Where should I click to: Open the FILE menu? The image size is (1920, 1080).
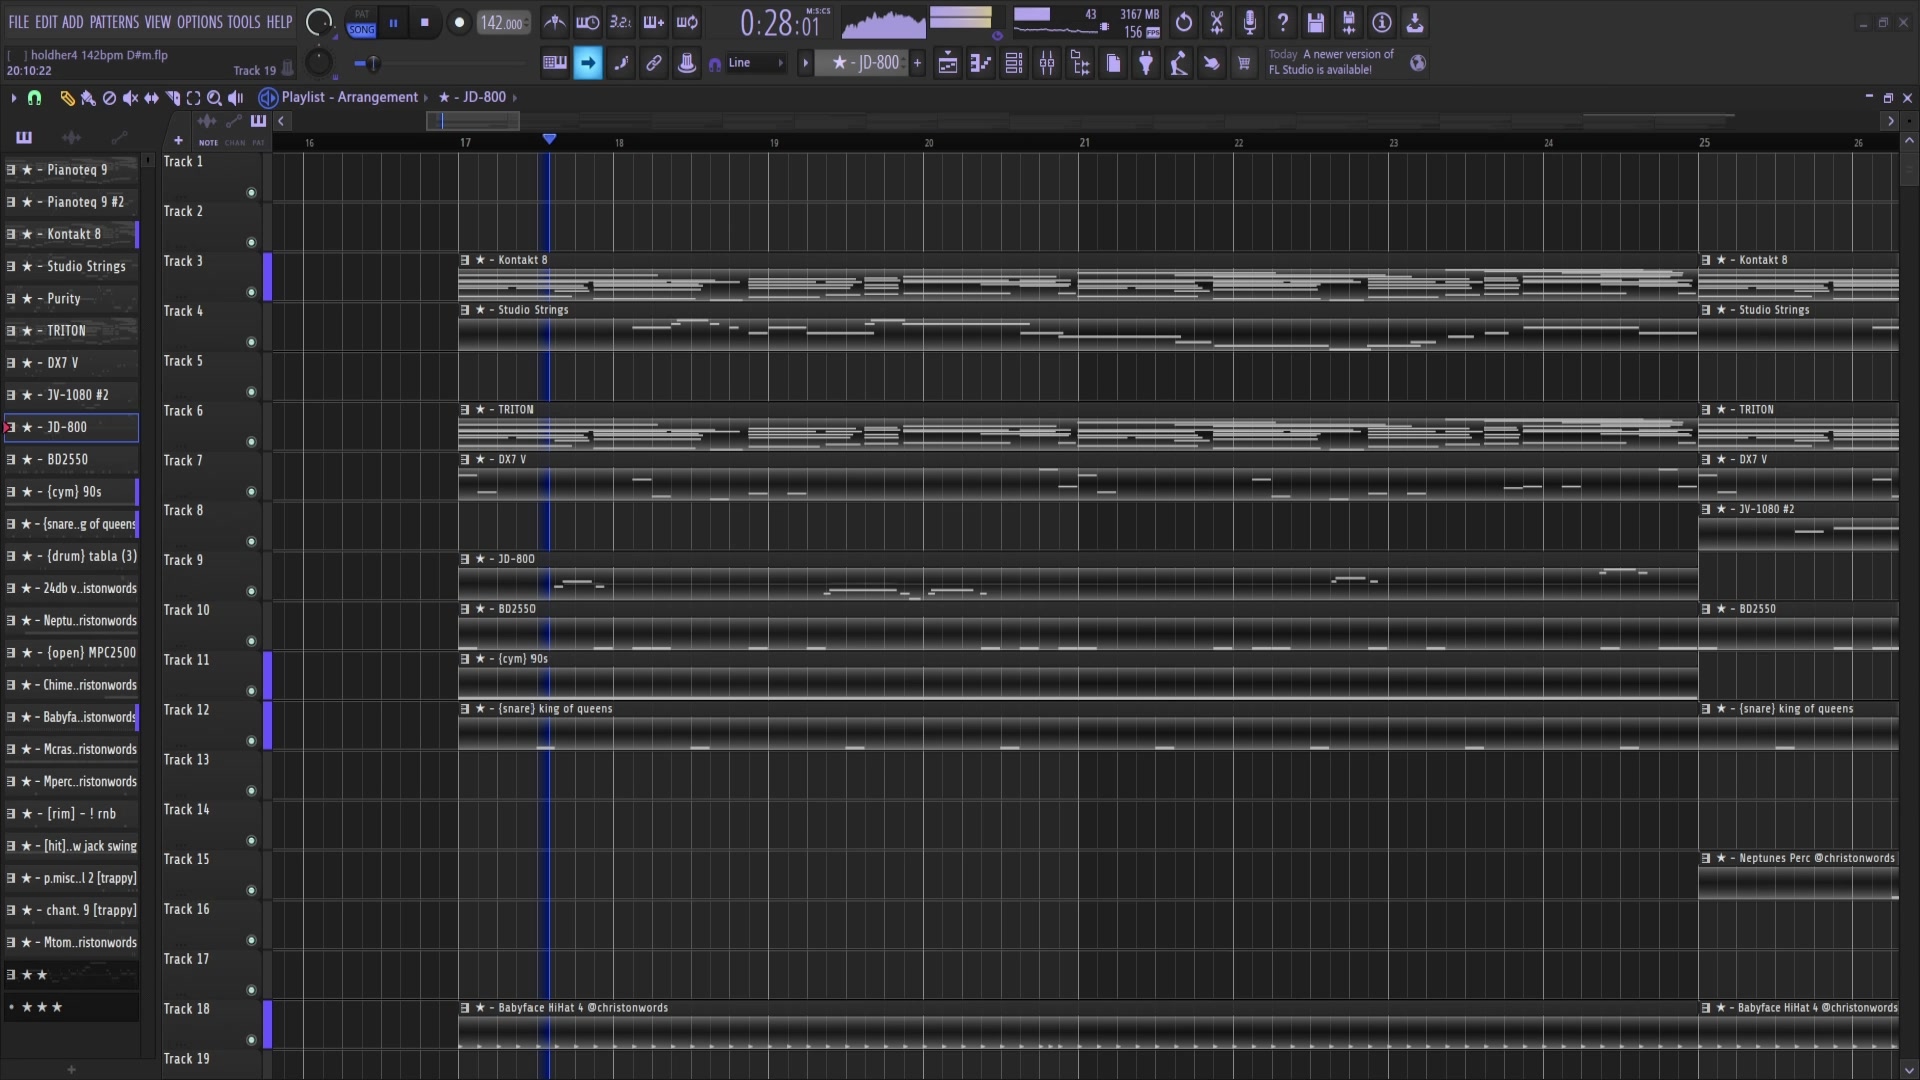[x=19, y=22]
